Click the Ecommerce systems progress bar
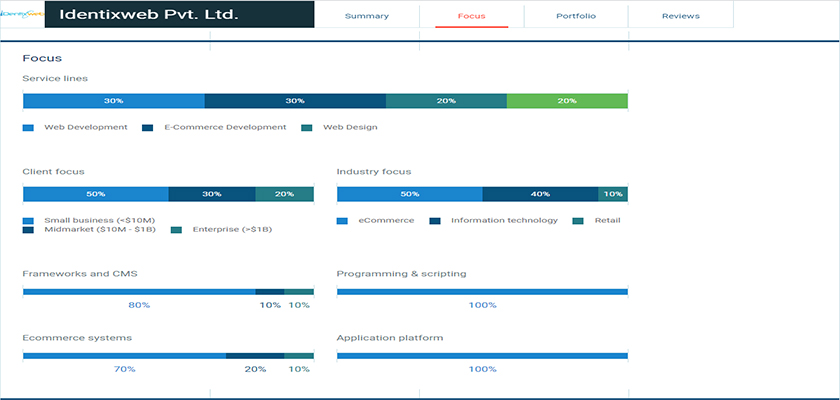840x400 pixels. pos(168,356)
